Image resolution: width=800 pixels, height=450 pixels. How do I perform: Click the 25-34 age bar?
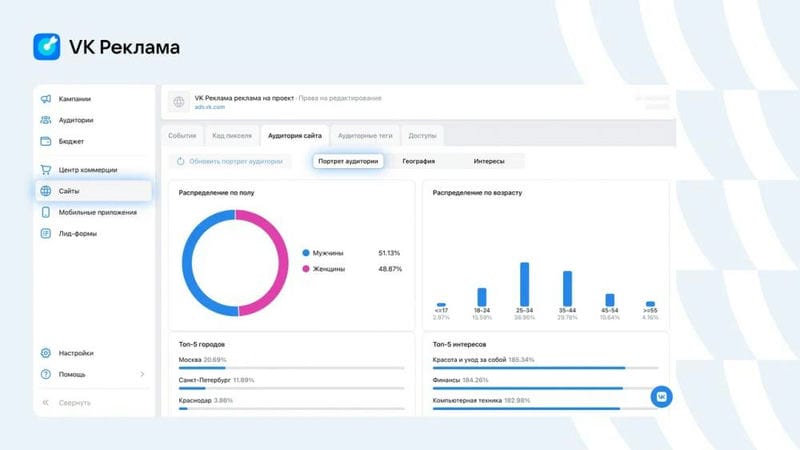point(524,284)
